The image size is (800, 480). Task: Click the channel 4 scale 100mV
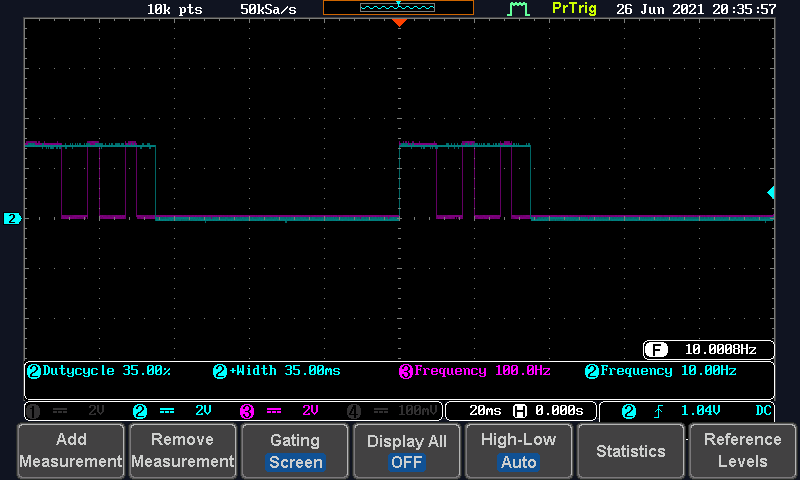click(418, 411)
